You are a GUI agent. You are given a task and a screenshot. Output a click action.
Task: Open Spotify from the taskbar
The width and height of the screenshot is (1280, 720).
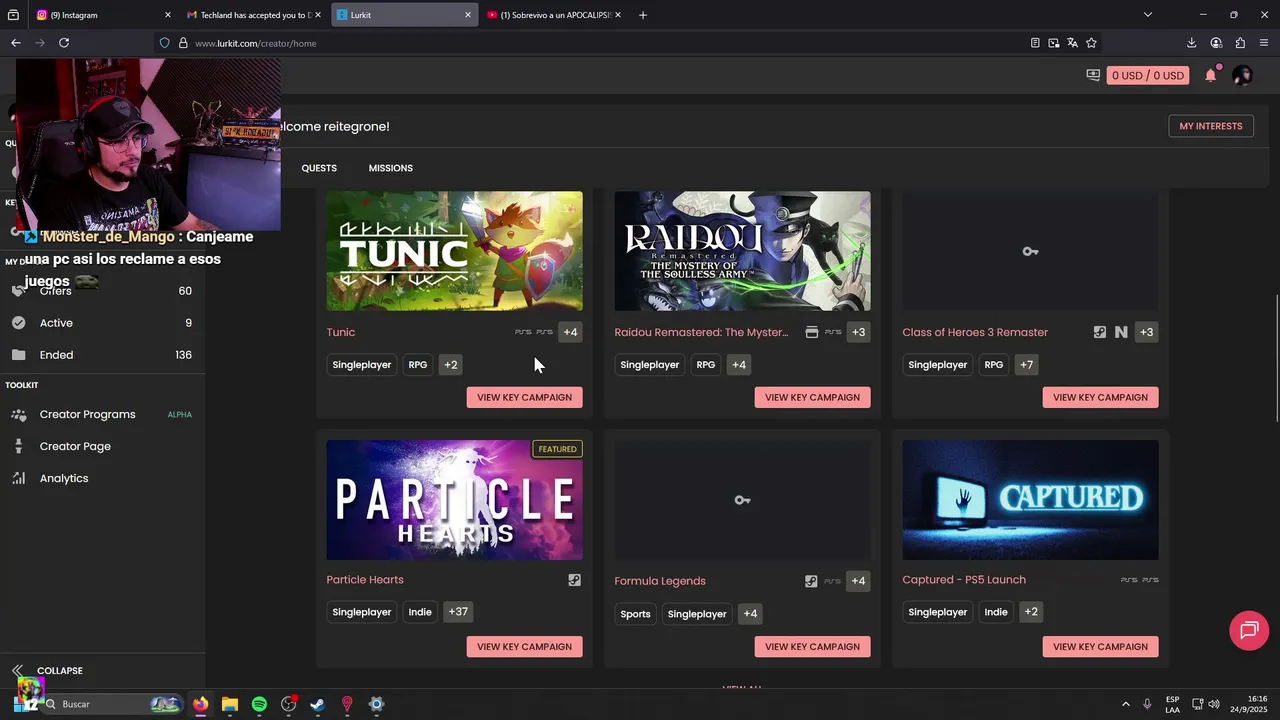259,704
